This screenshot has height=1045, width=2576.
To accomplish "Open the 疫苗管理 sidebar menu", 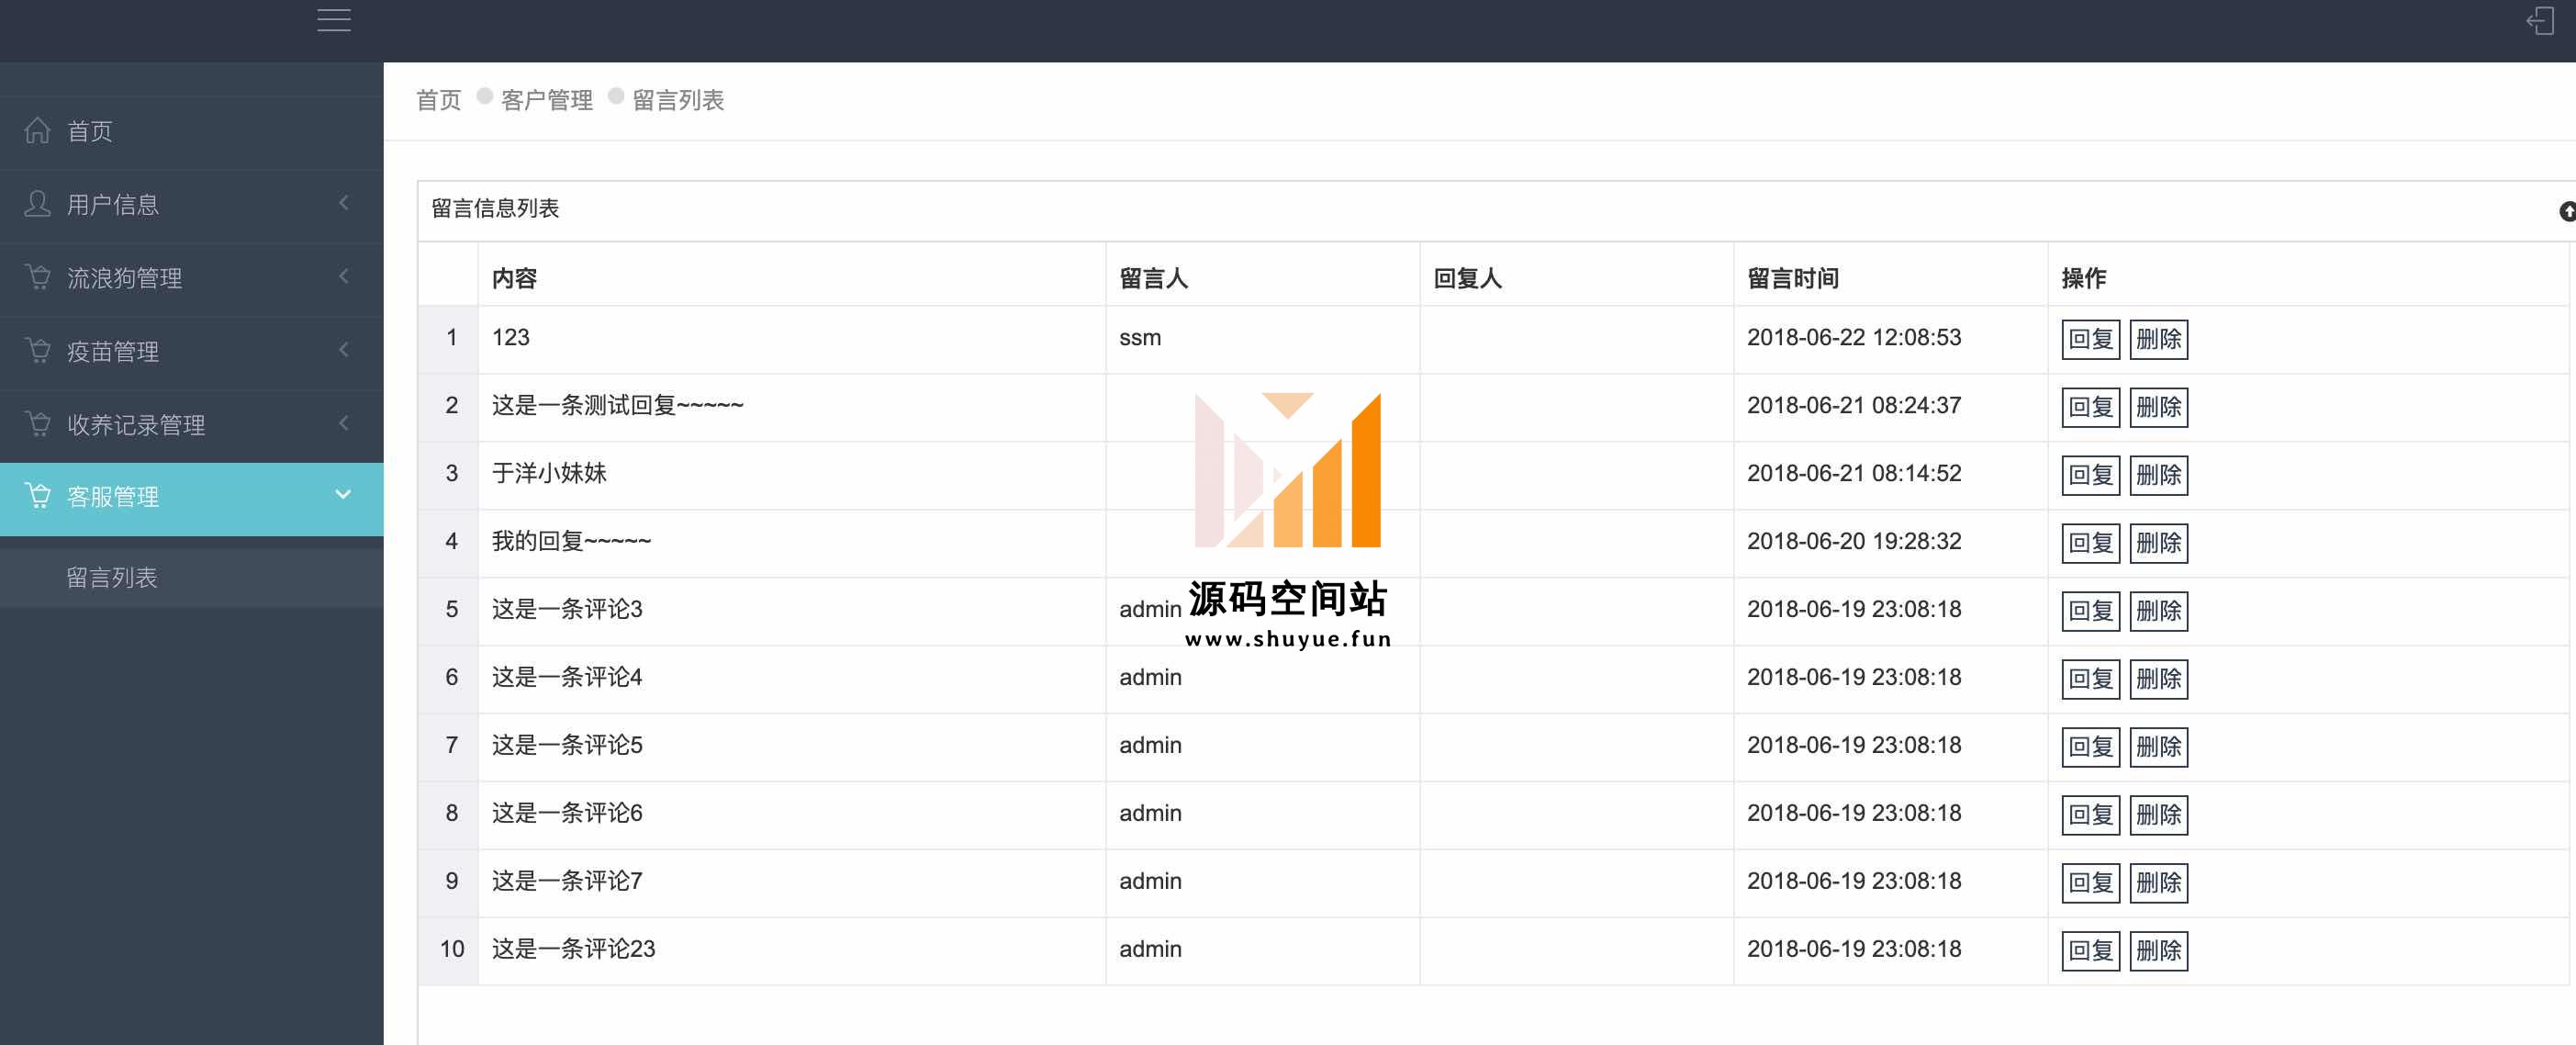I will coord(192,352).
